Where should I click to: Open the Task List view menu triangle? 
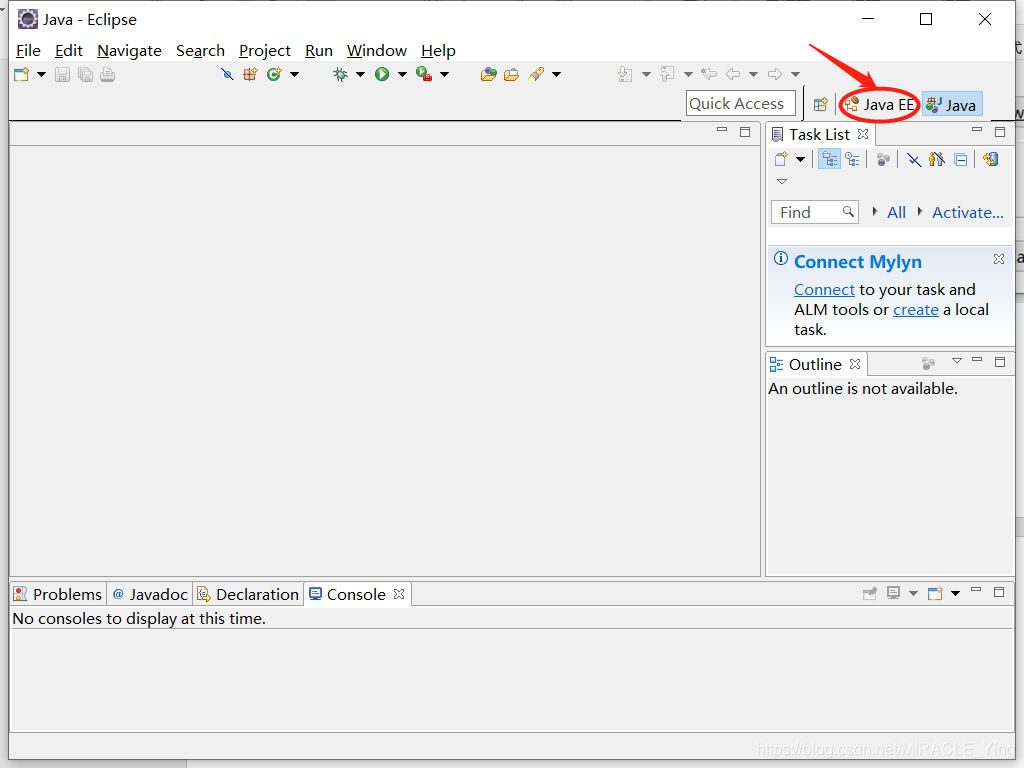pos(782,182)
